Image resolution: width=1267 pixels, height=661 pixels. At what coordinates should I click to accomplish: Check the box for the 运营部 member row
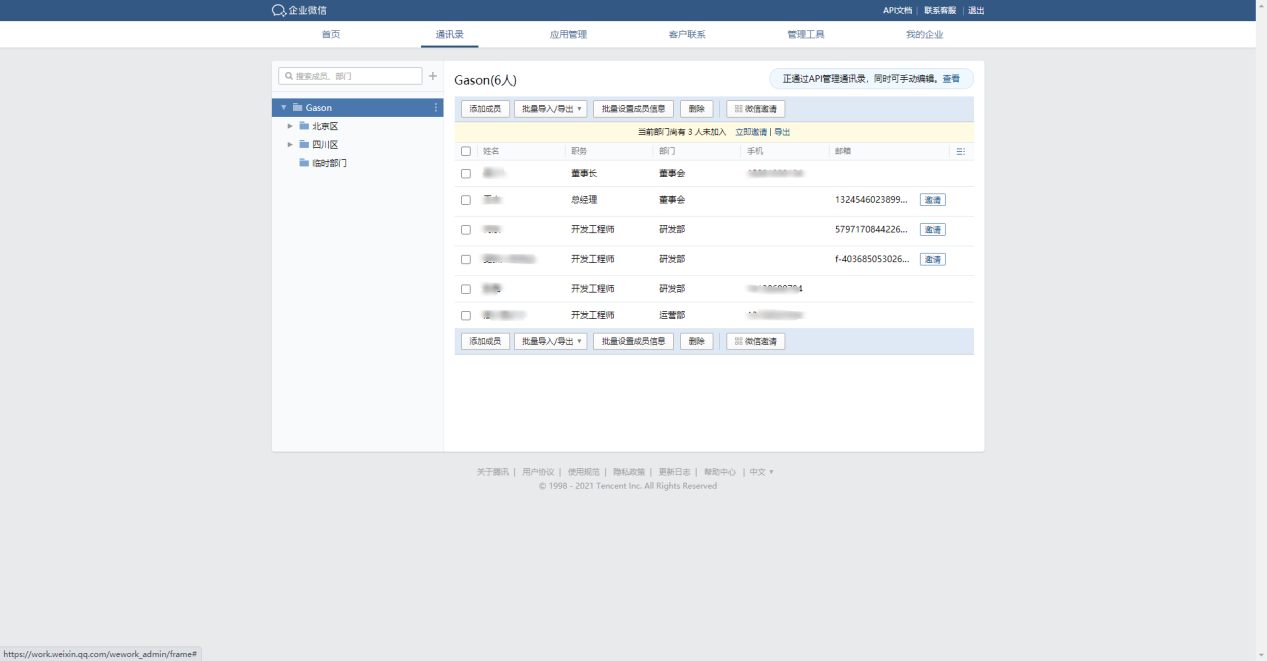pos(466,316)
